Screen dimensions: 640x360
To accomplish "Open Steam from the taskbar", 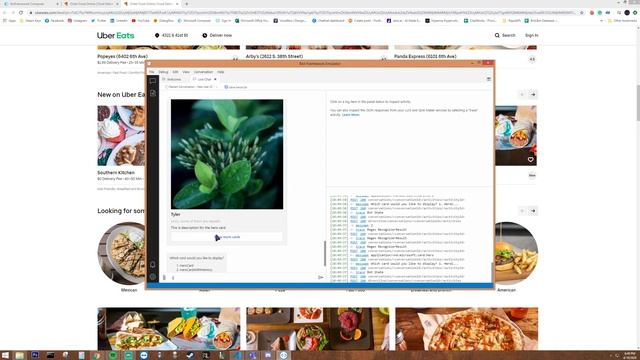I will coord(190,356).
